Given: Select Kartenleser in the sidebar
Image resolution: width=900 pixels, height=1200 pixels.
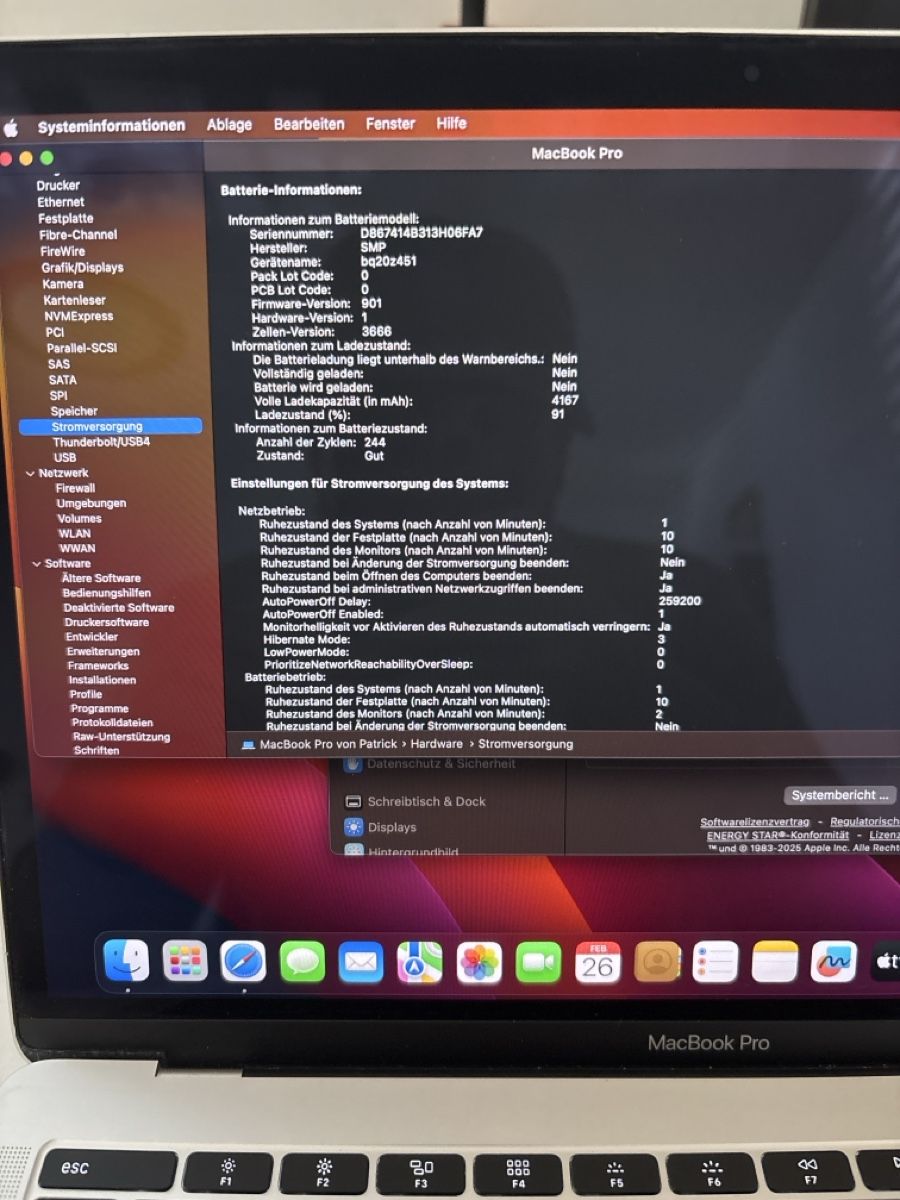Looking at the screenshot, I should point(74,300).
